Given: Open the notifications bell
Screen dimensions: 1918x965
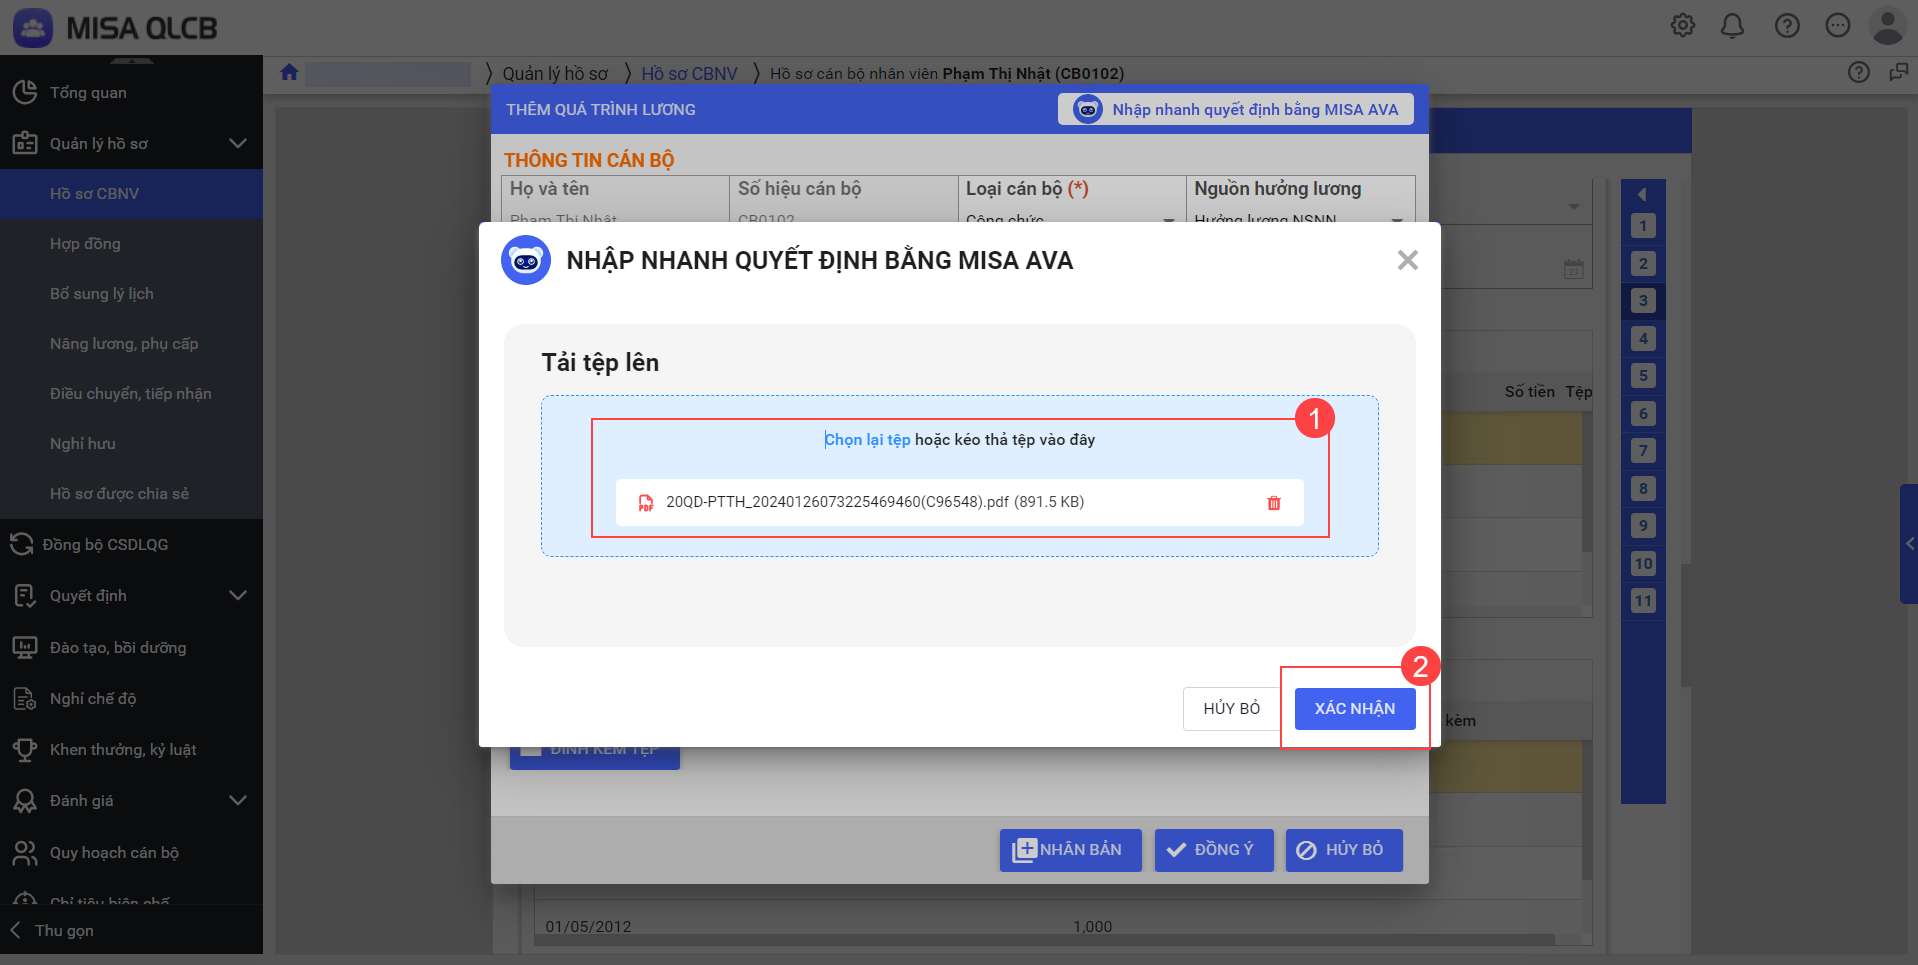Looking at the screenshot, I should (1732, 26).
